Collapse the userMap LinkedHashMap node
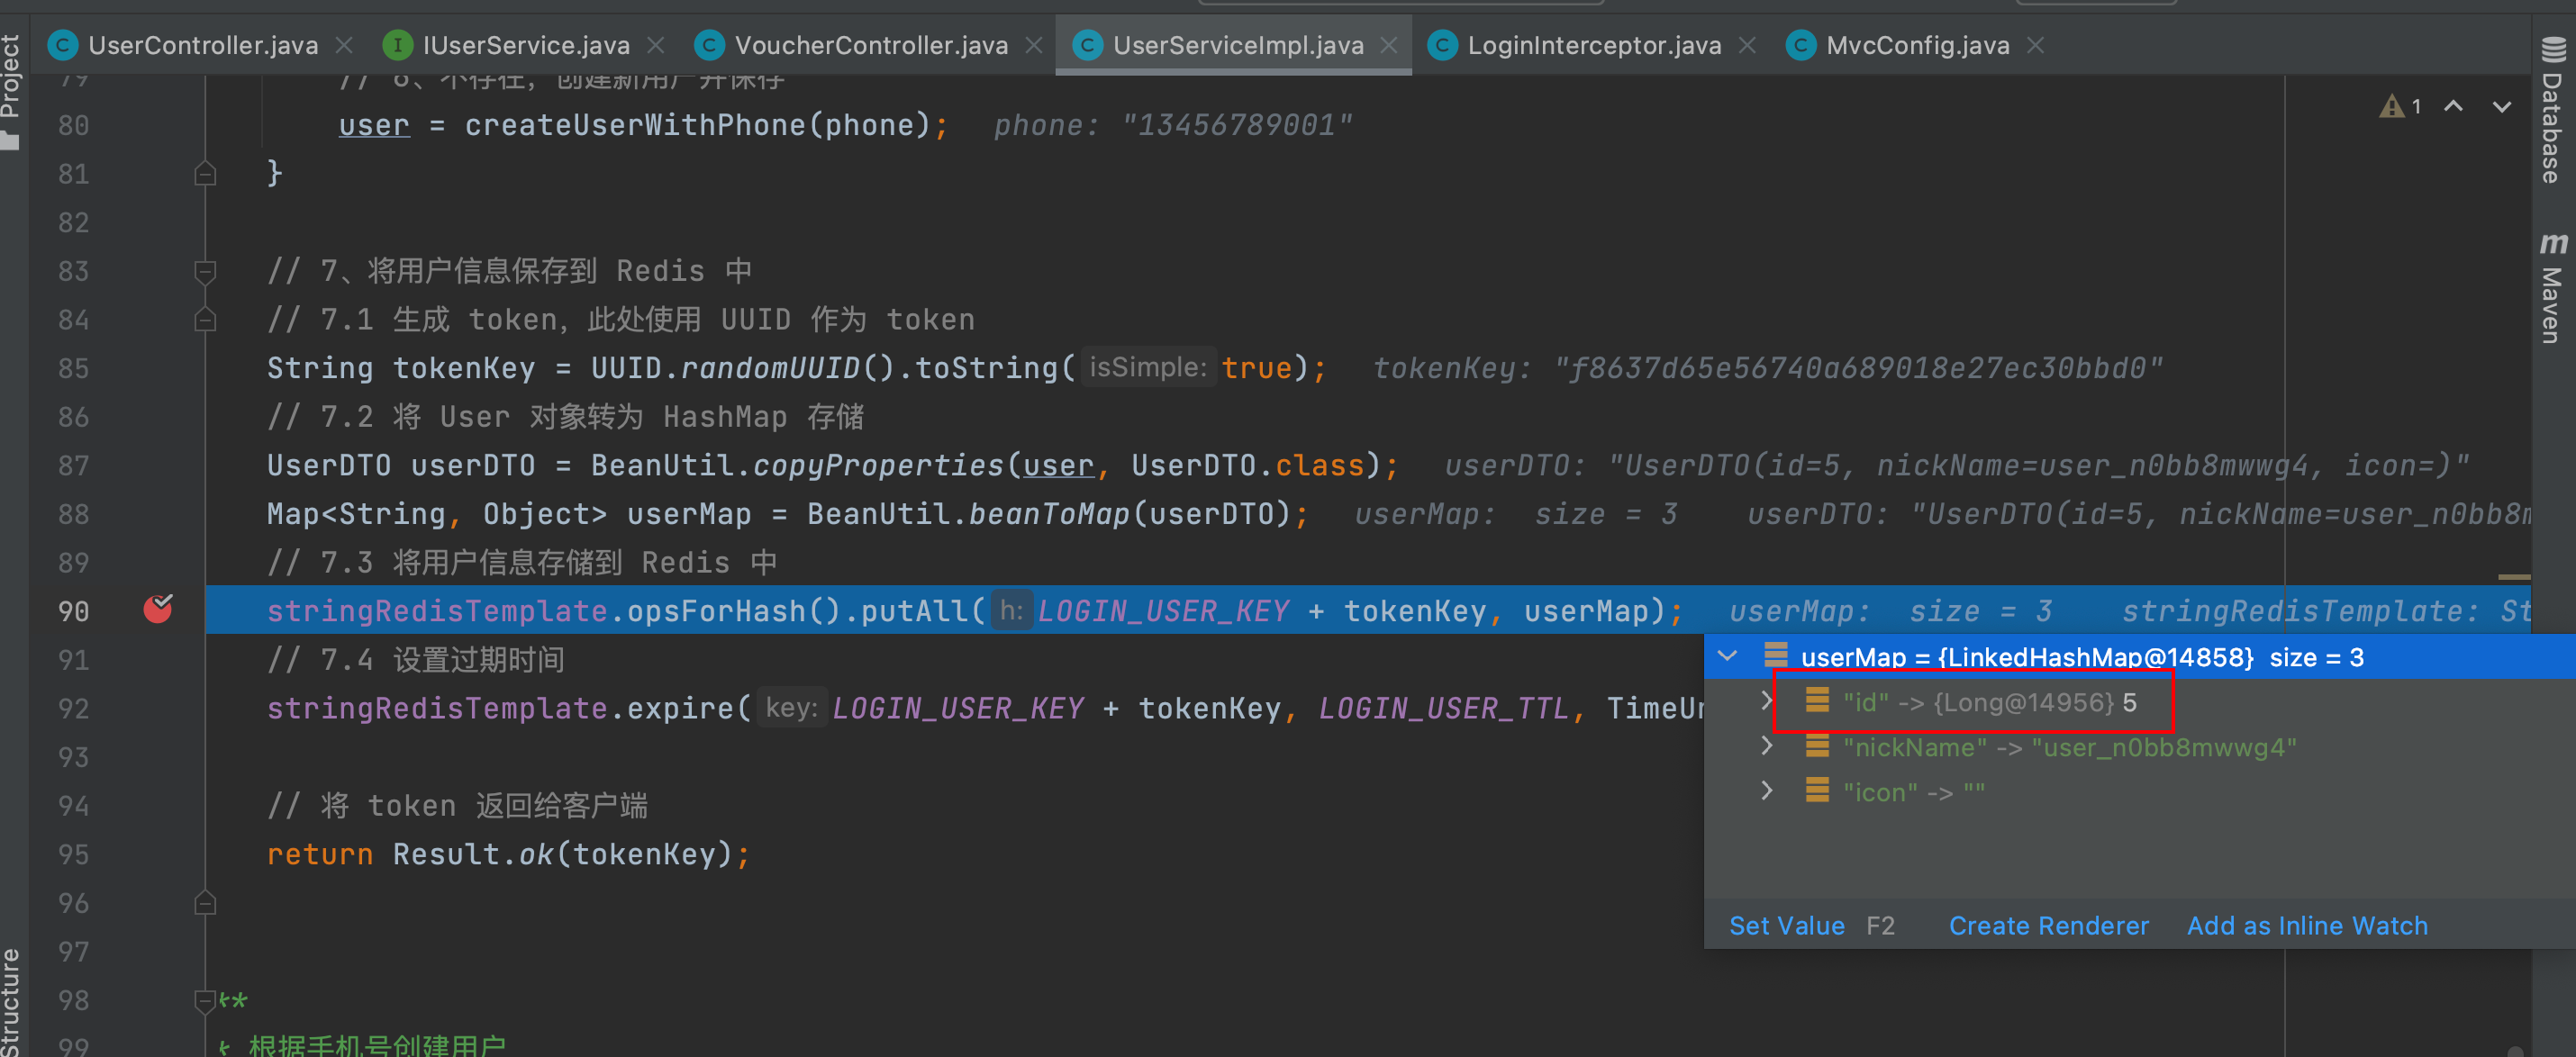2576x1057 pixels. point(1727,656)
